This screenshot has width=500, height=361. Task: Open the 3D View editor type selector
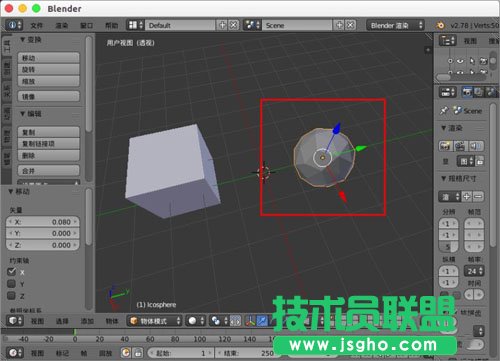pyautogui.click(x=15, y=321)
